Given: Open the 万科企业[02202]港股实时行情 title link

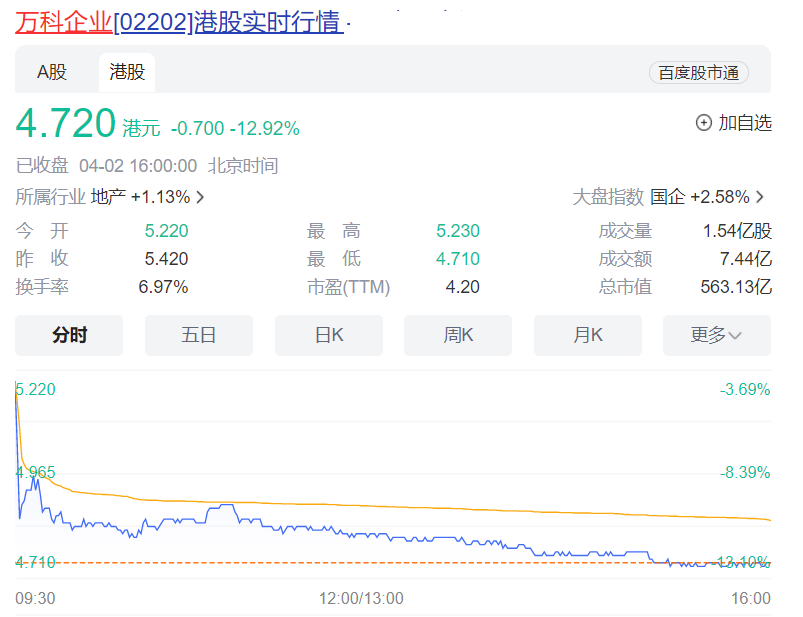Looking at the screenshot, I should coord(179,22).
